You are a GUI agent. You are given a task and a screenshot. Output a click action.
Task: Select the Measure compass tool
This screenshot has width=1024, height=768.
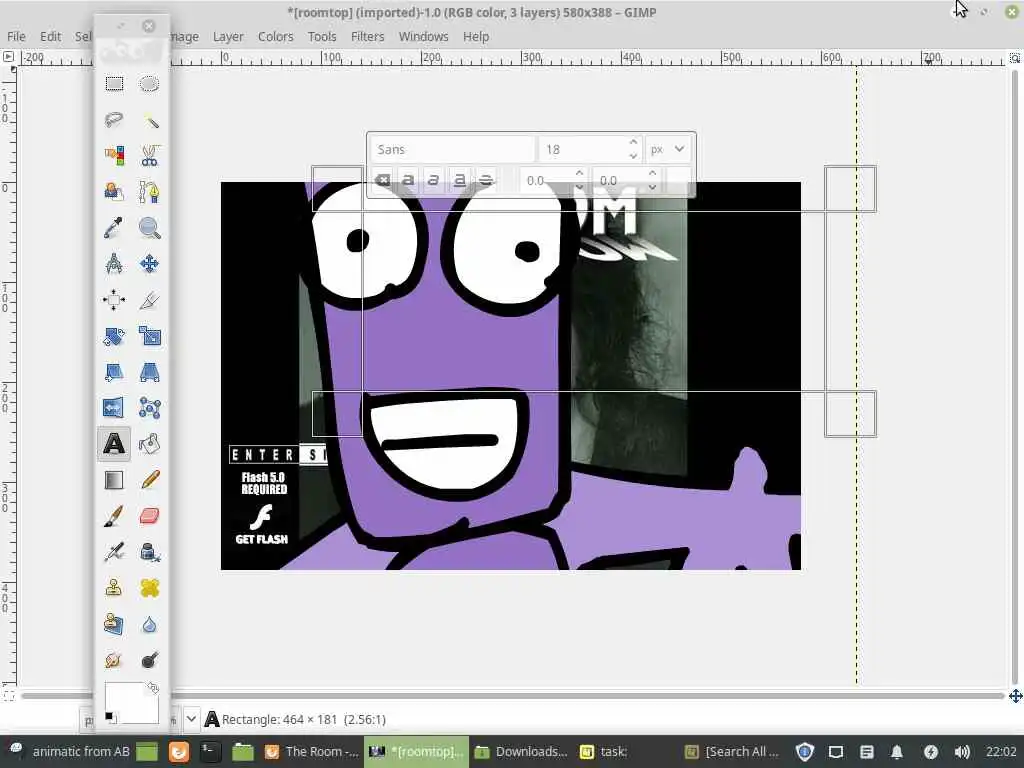tap(114, 264)
